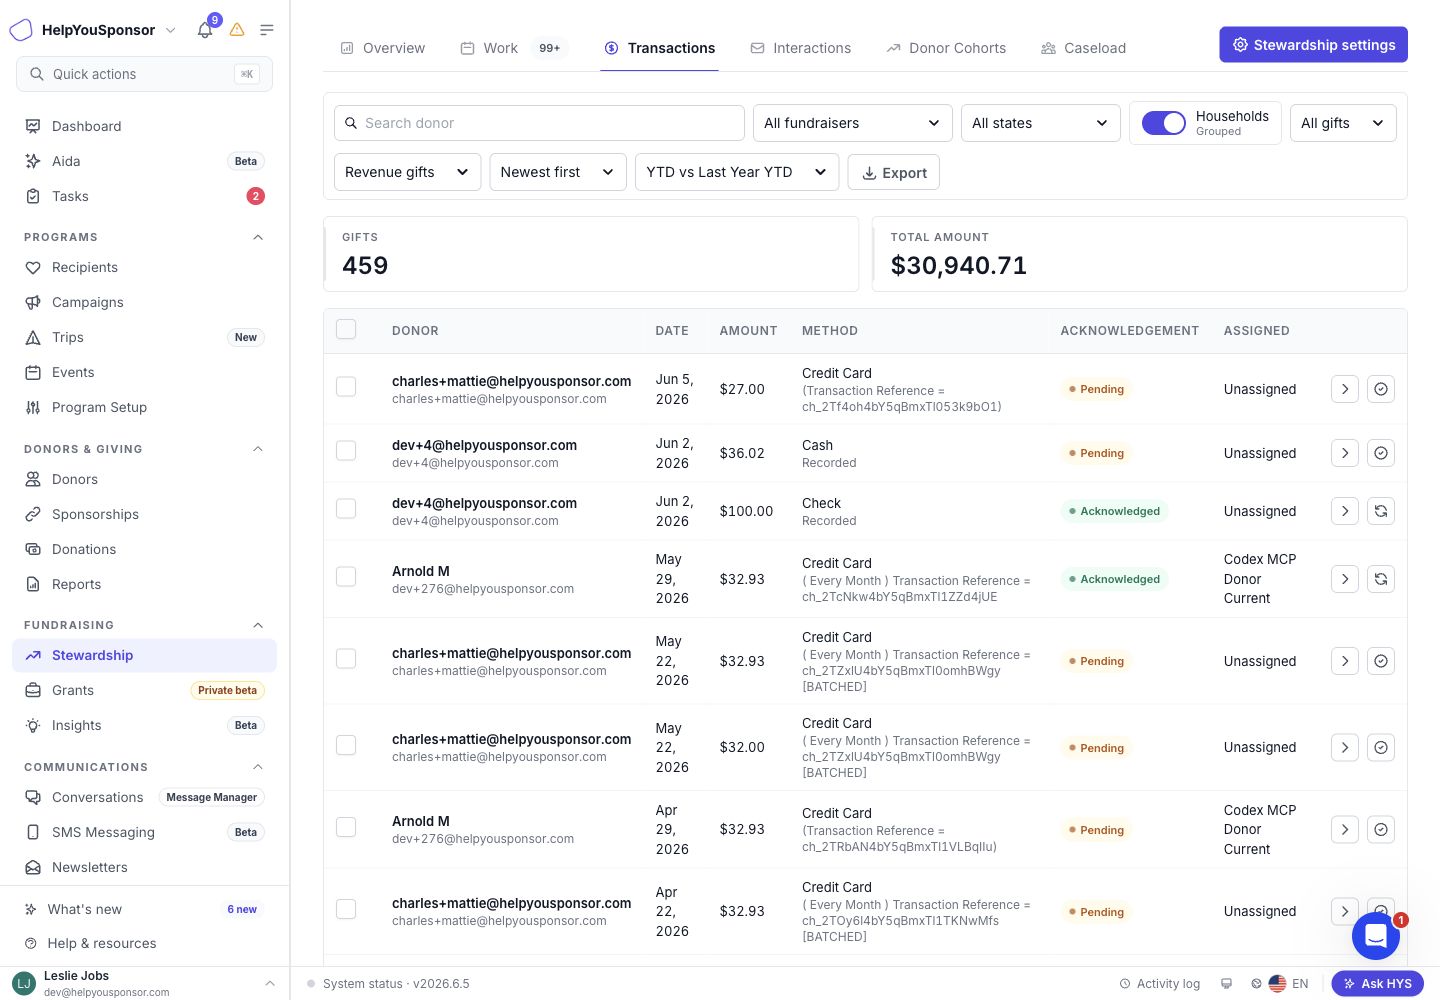Open Campaigns from the sidebar
Screen dimensions: 1440x1000
(x=144, y=302)
